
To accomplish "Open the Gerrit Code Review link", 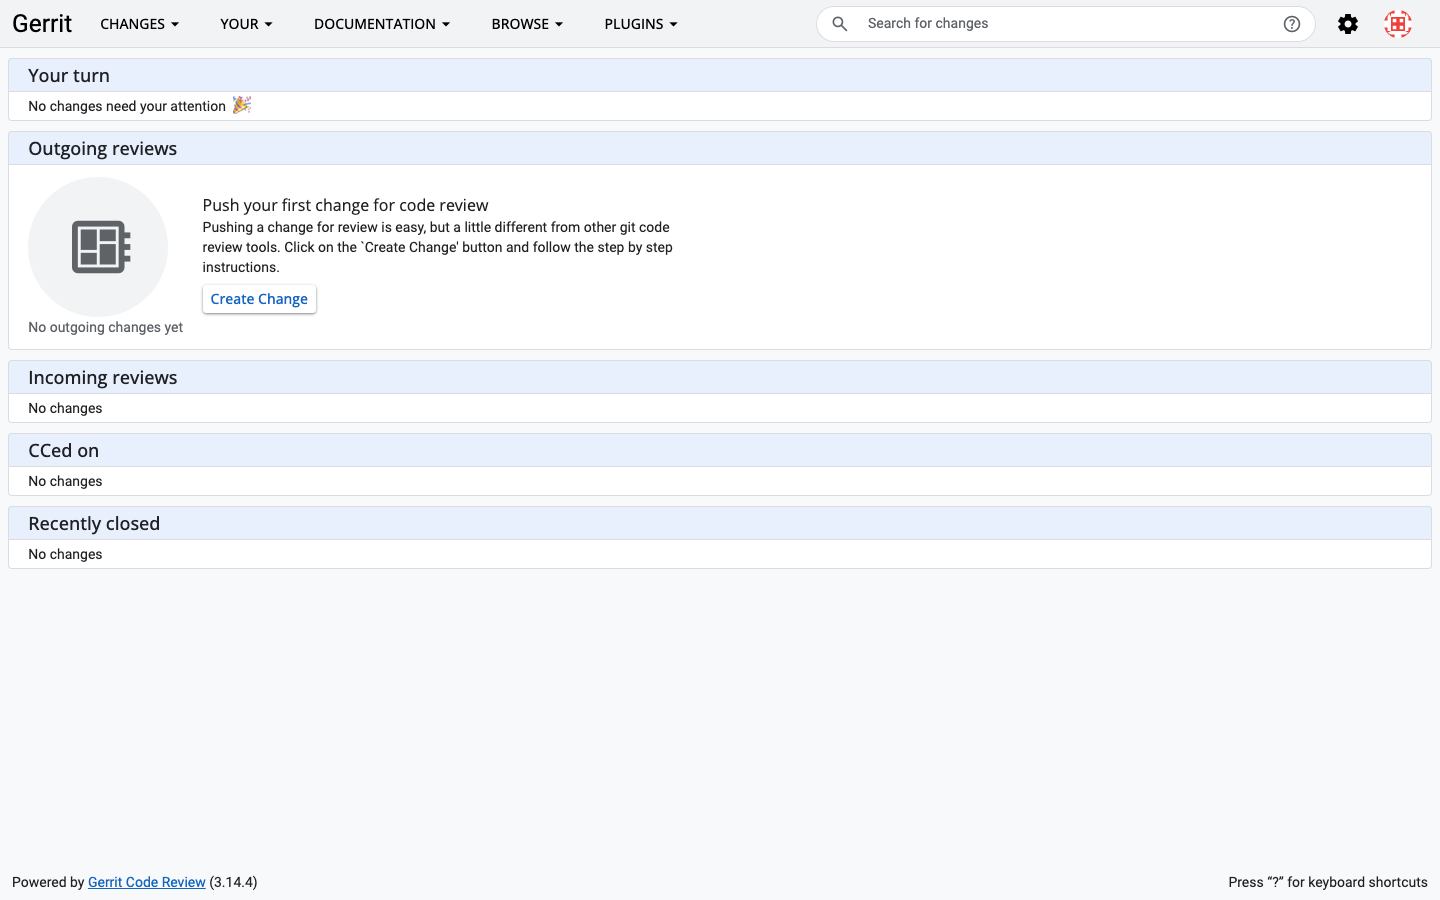I will pyautogui.click(x=147, y=882).
